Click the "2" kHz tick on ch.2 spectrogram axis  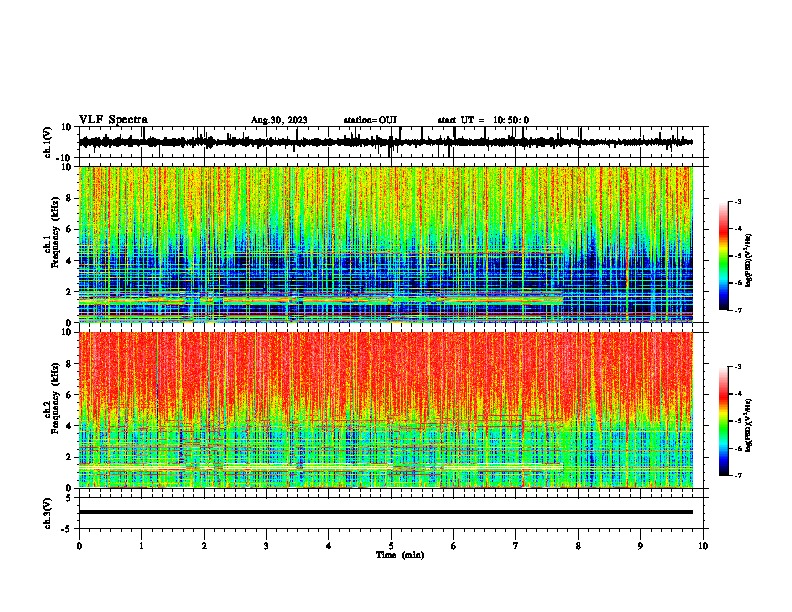(x=69, y=457)
